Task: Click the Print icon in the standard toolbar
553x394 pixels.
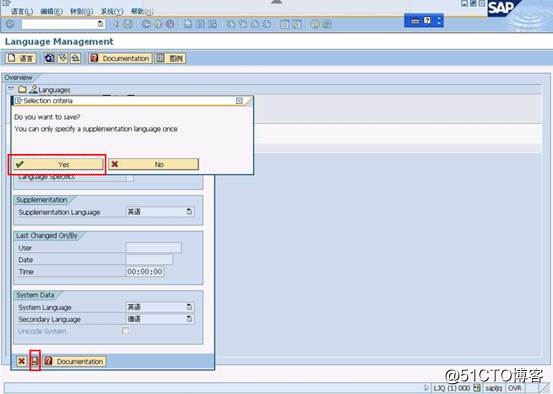Action: [x=188, y=24]
